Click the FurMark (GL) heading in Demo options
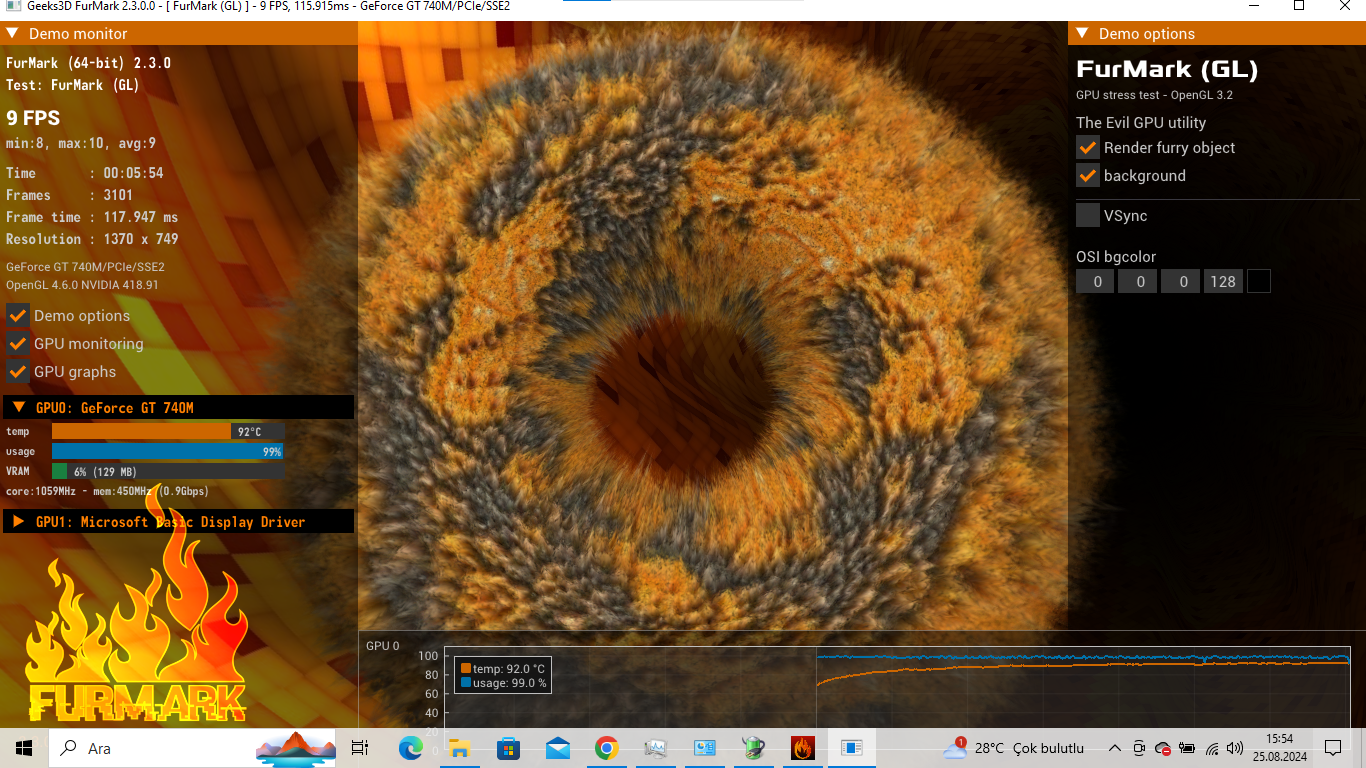 (1167, 69)
